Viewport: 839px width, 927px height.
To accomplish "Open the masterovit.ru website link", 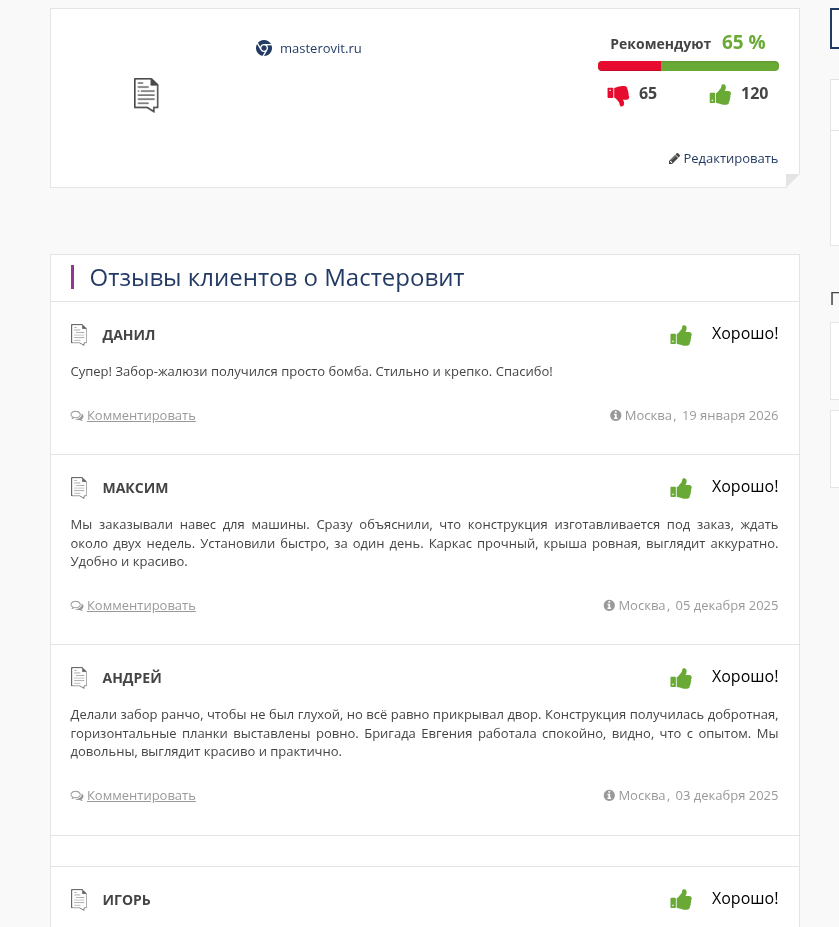I will point(320,48).
